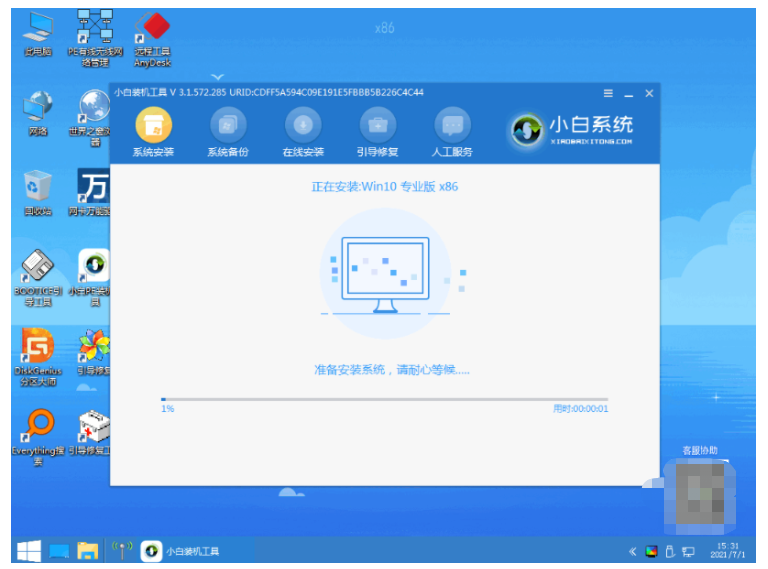Image resolution: width=768 pixels, height=569 pixels.
Task: Select the 在线安装 tab
Action: tap(303, 132)
